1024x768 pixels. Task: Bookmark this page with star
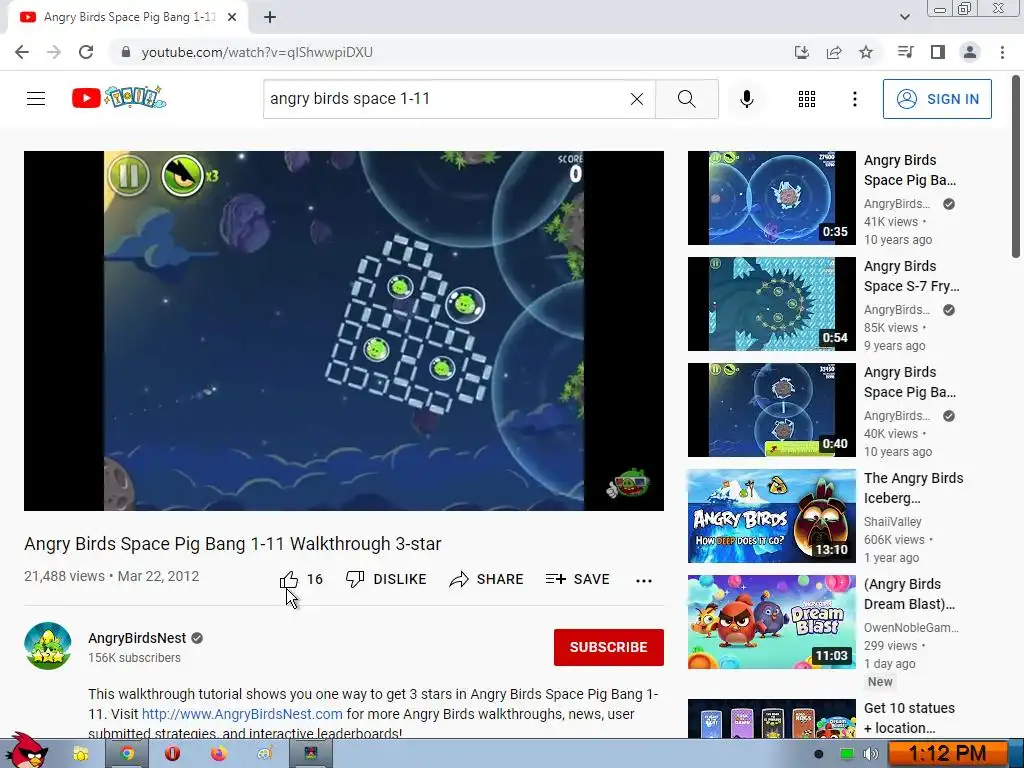866,52
